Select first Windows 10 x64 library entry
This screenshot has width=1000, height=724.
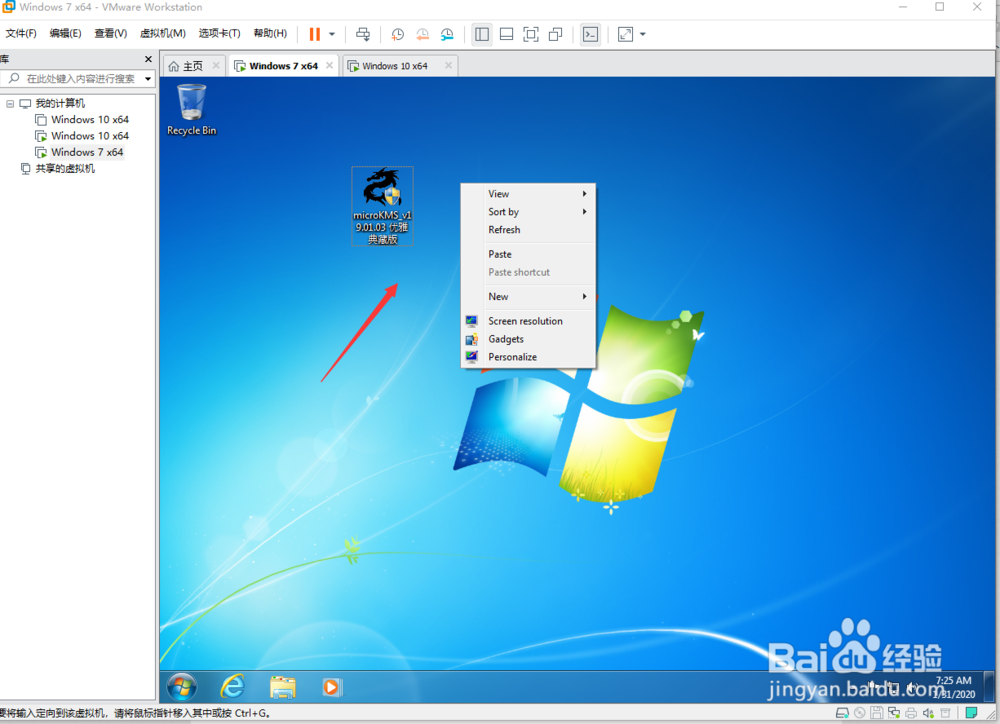pos(90,119)
